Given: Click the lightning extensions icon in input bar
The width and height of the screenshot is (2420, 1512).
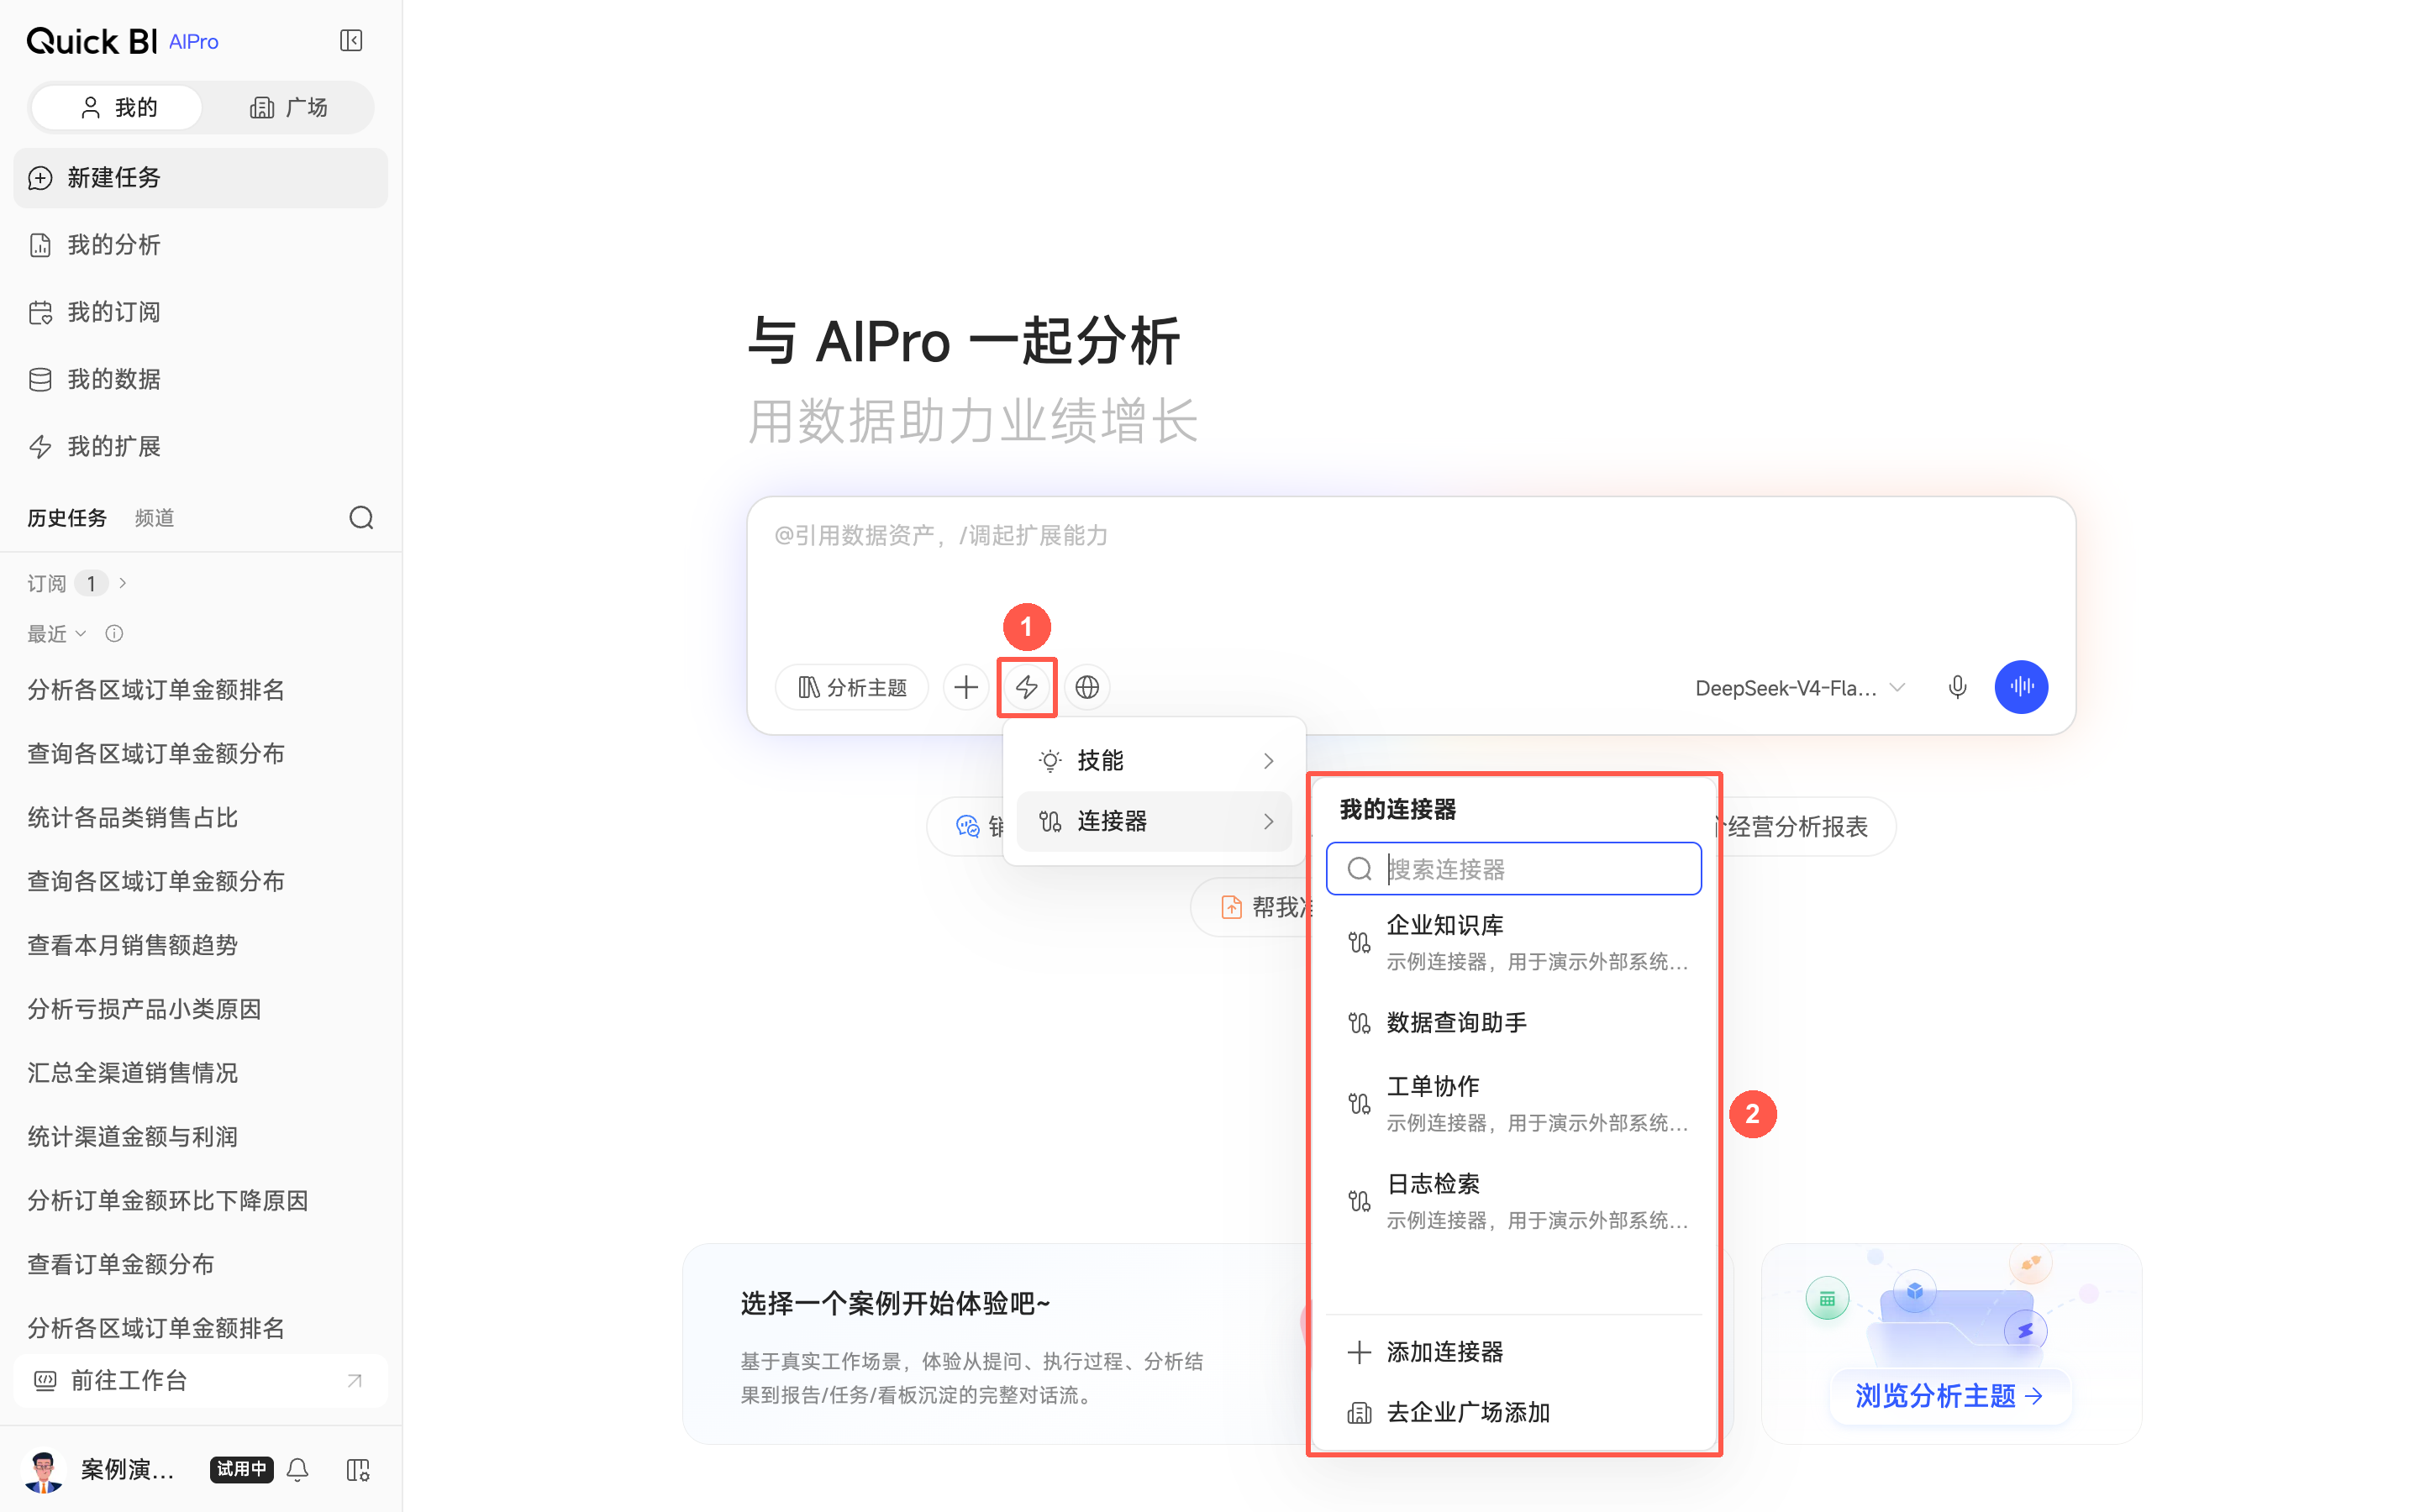Looking at the screenshot, I should (1027, 687).
